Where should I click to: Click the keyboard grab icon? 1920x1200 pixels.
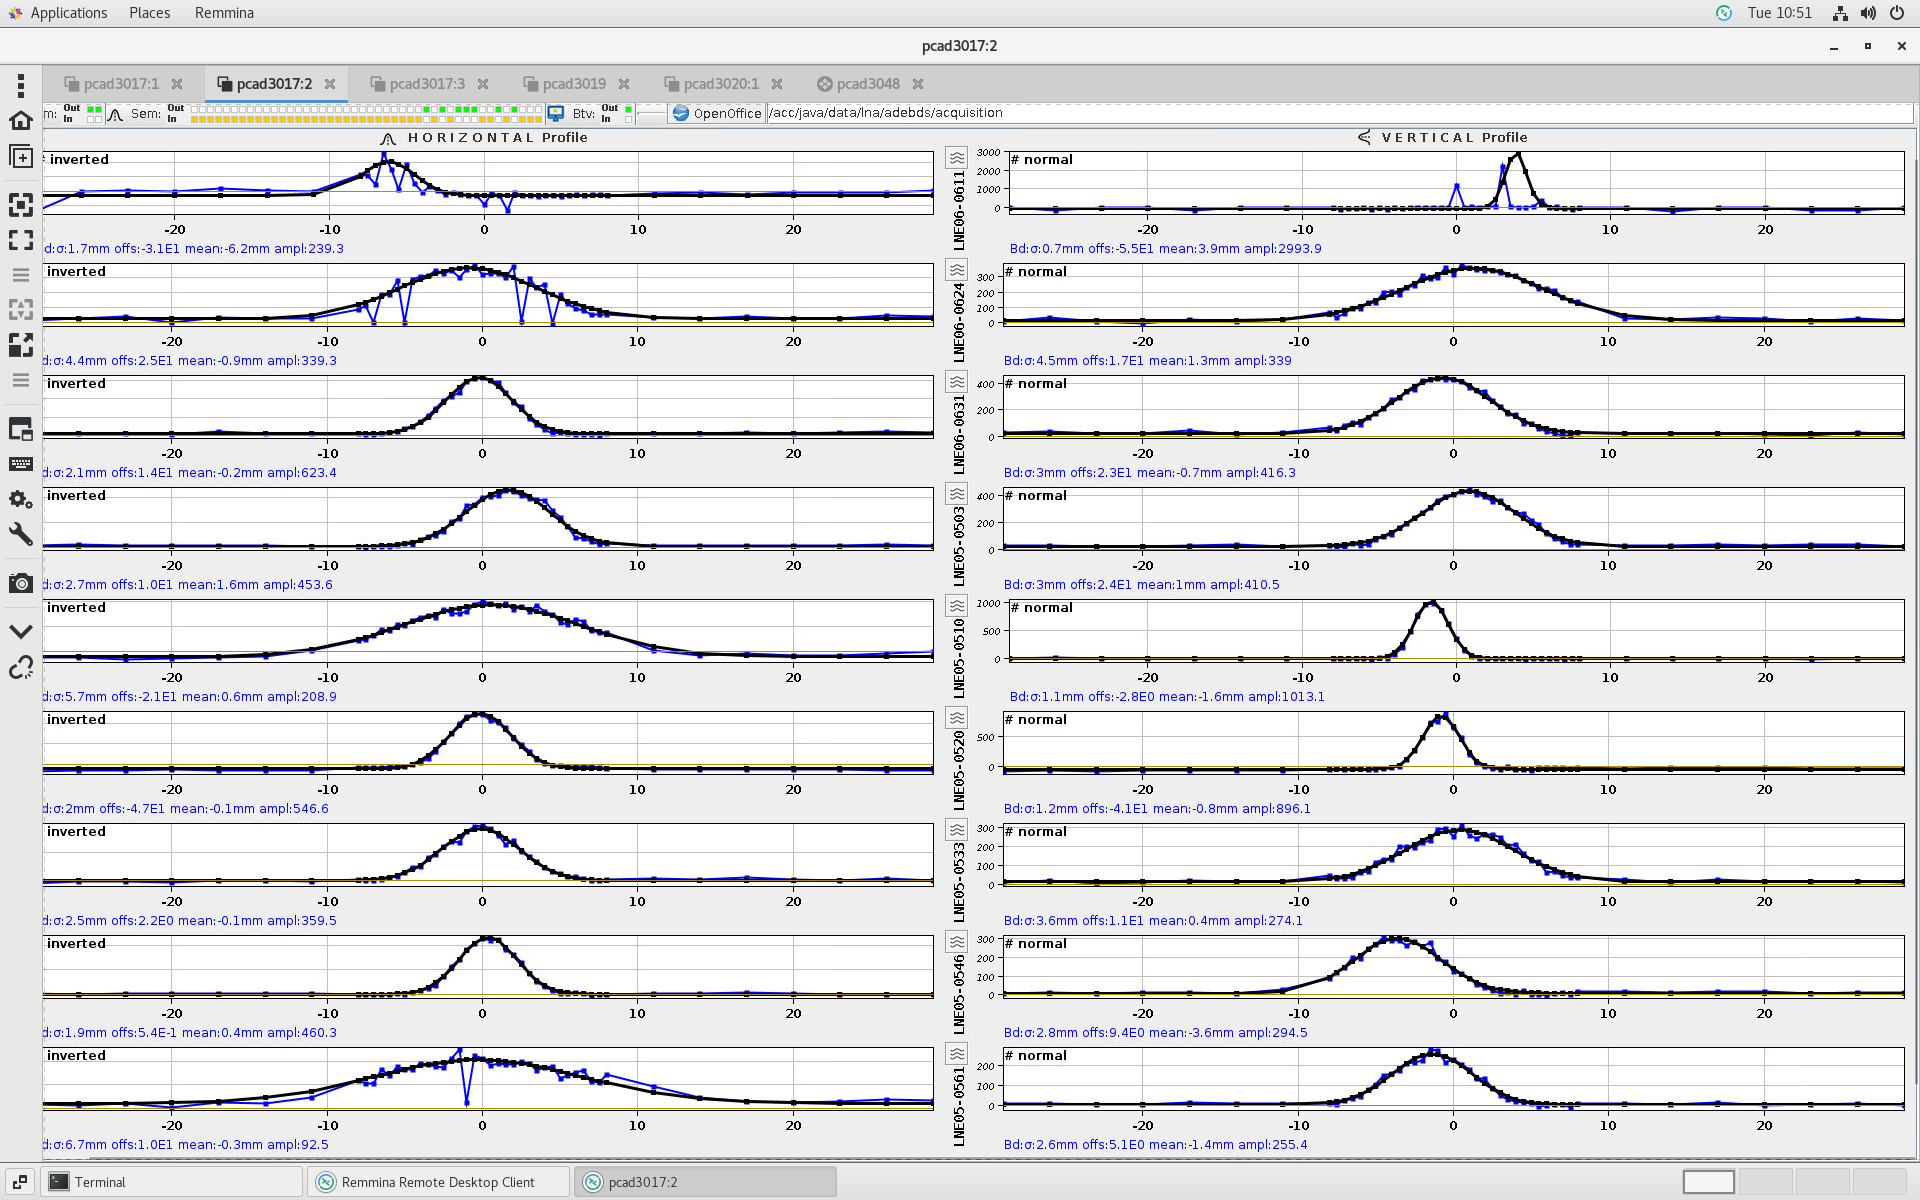click(x=20, y=464)
